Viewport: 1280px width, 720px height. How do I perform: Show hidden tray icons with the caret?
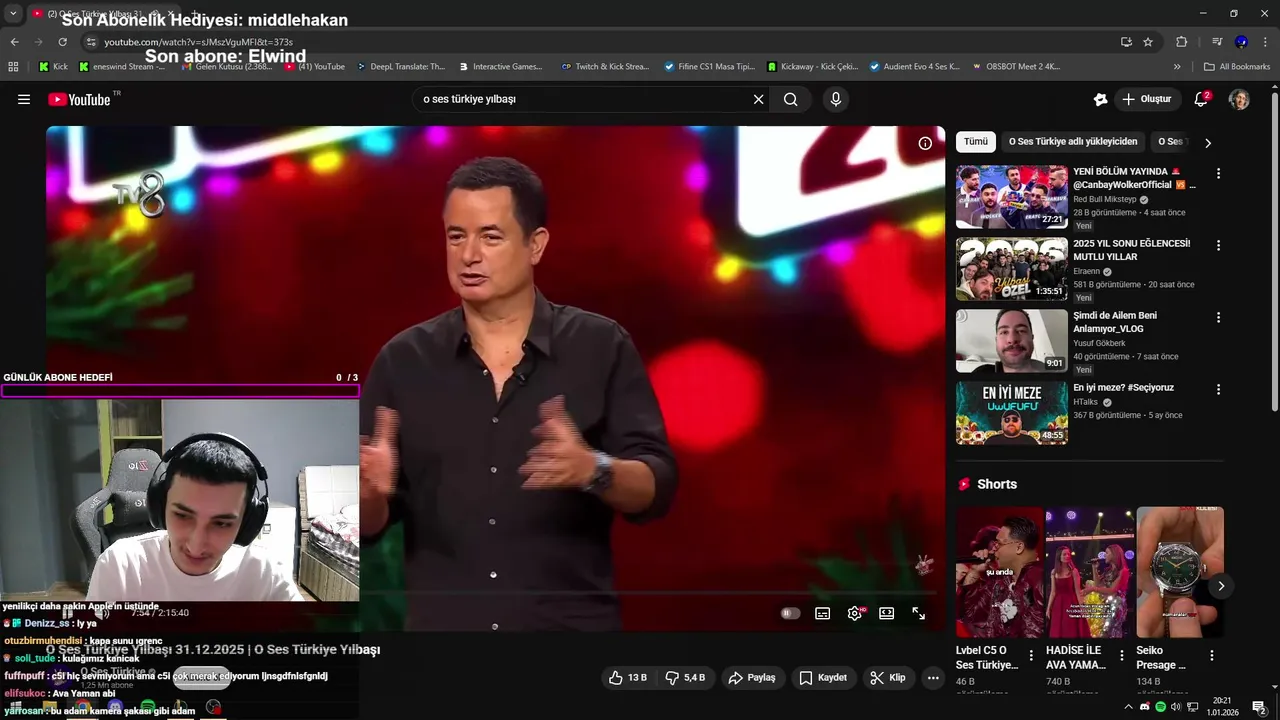1129,707
